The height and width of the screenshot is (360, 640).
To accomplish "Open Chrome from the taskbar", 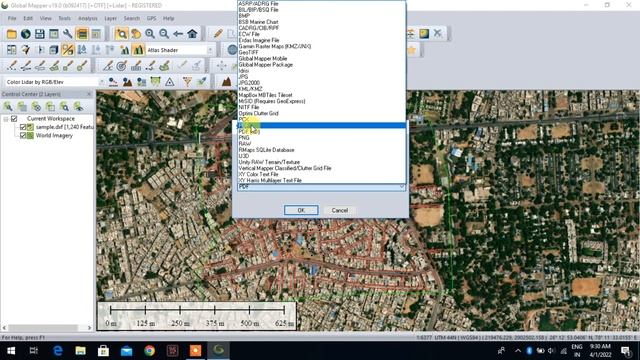I will click(149, 351).
